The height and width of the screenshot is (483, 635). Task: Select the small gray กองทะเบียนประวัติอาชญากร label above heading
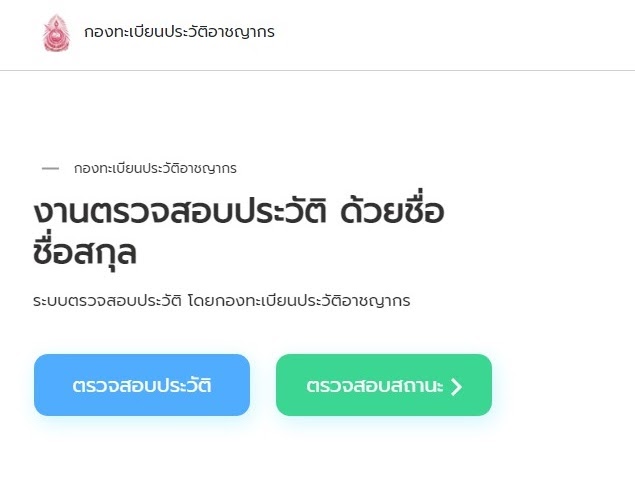tap(155, 168)
